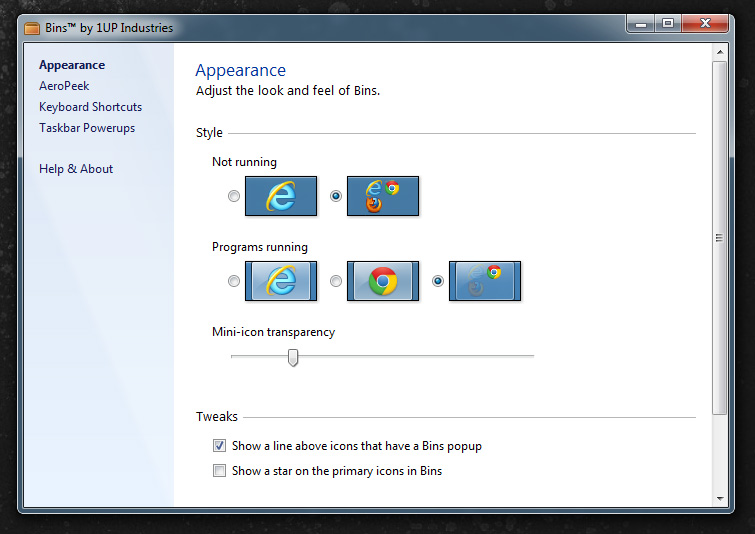Click the Not running single IE icon preview
This screenshot has width=755, height=534.
(281, 196)
